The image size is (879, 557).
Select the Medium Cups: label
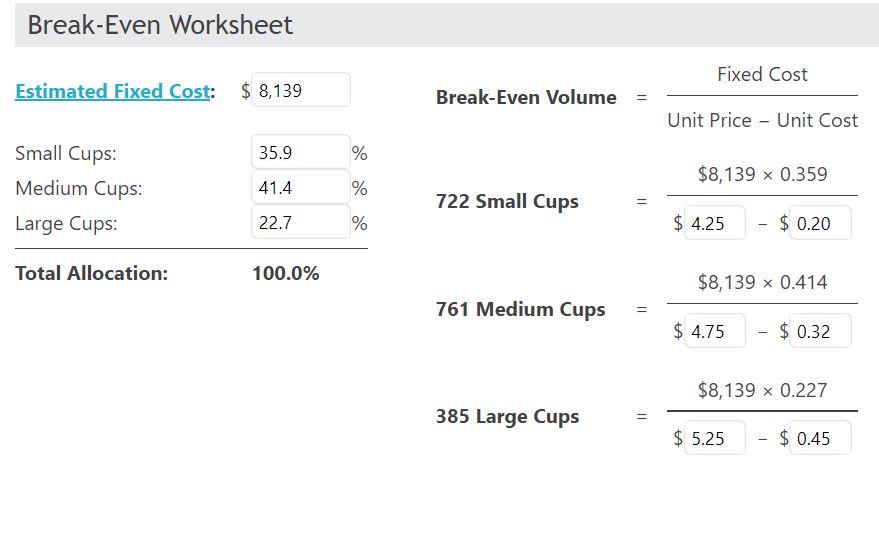pos(78,188)
